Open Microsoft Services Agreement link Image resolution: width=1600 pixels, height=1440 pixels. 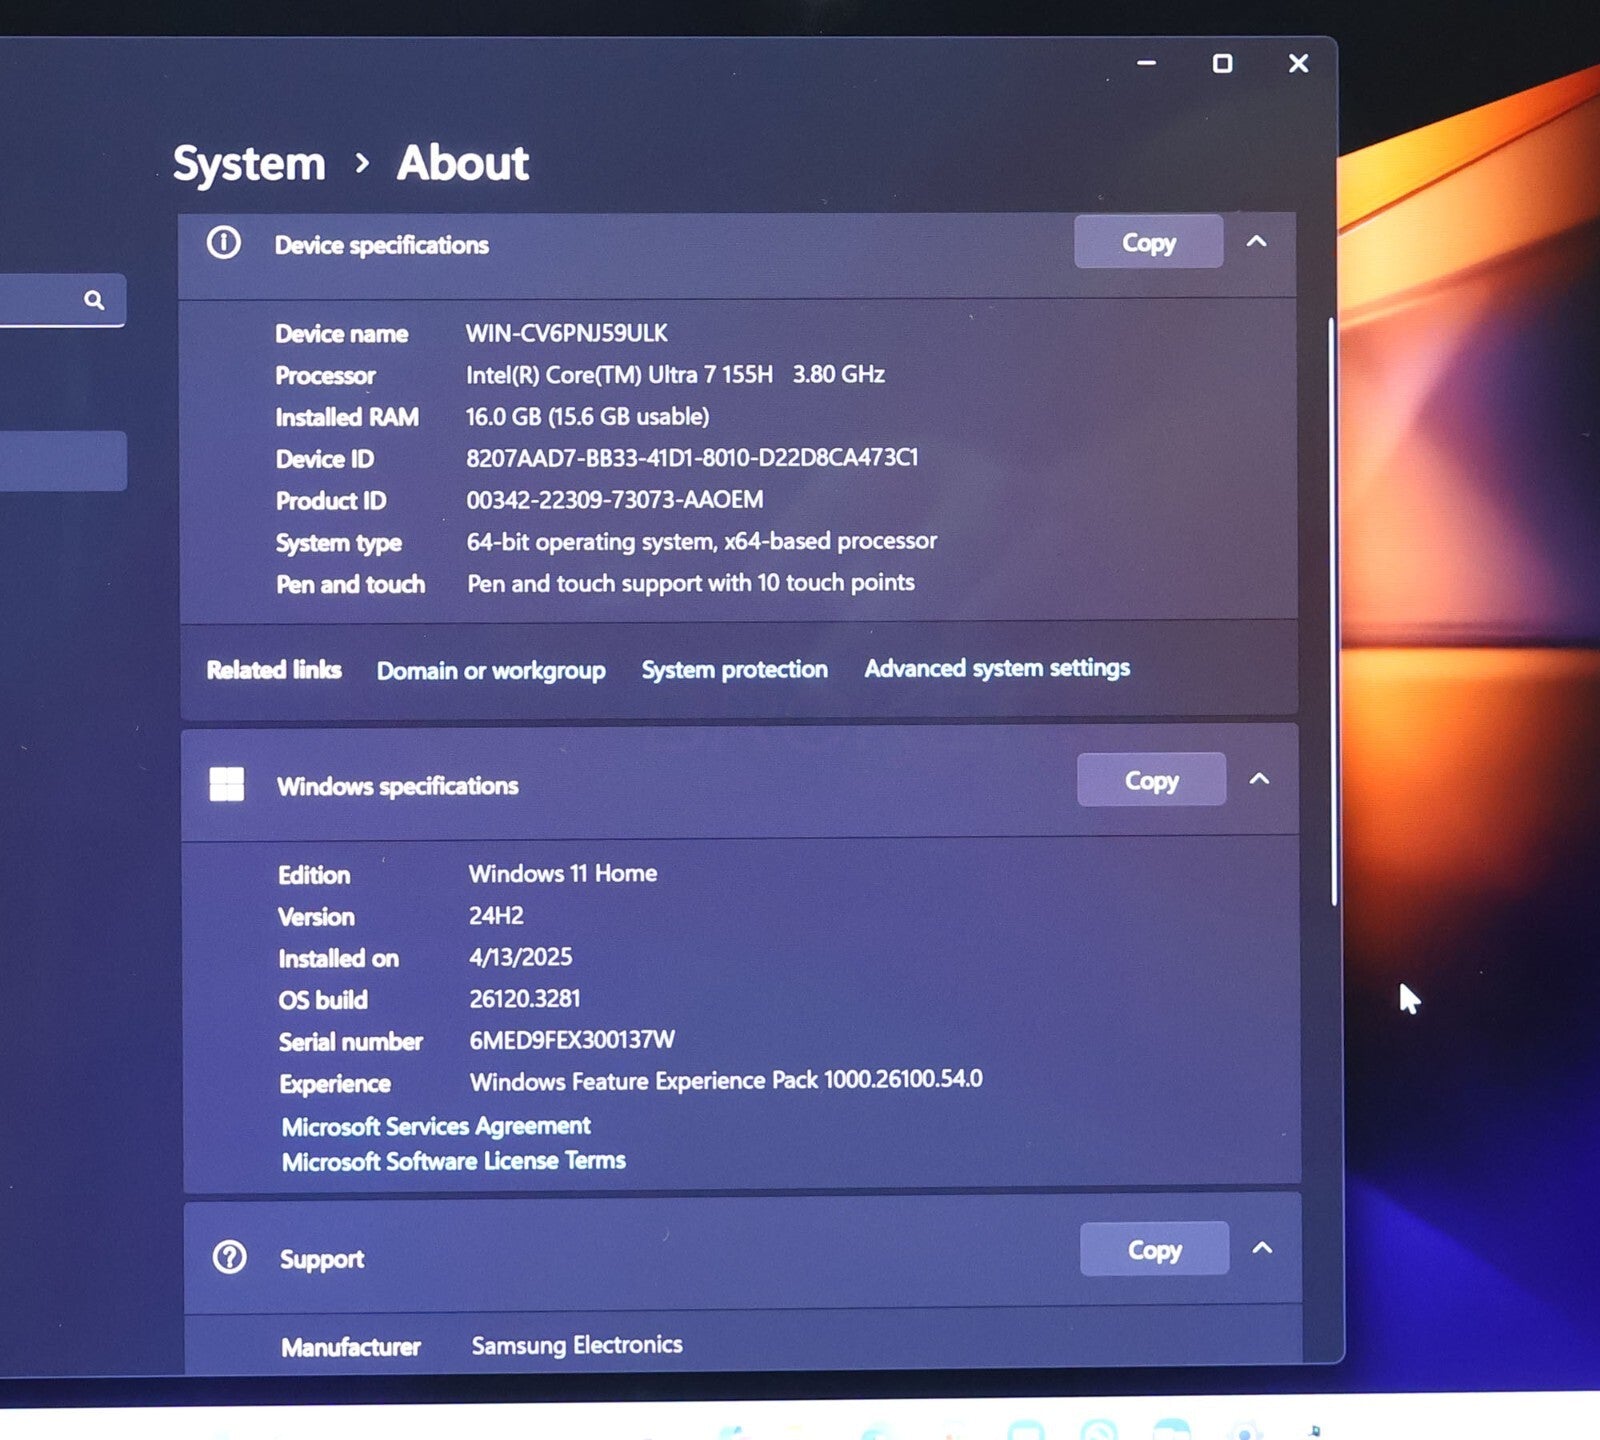coord(436,1126)
